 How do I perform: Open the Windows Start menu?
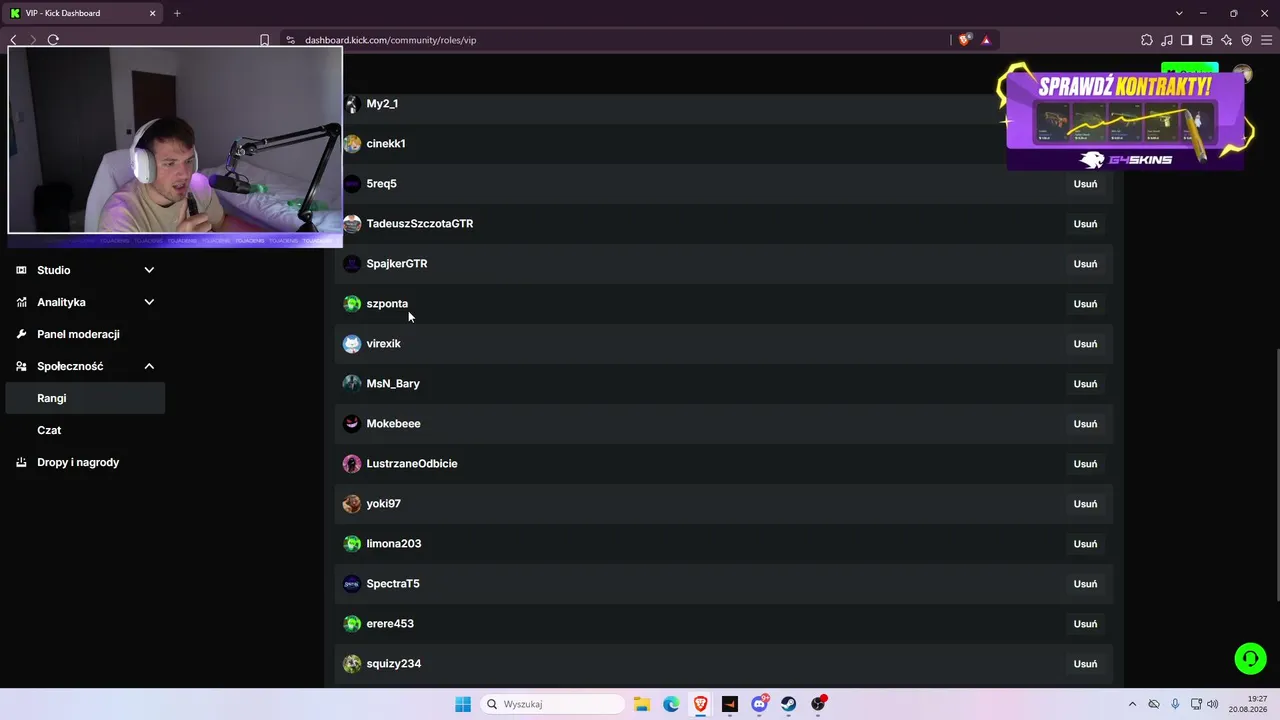[463, 704]
